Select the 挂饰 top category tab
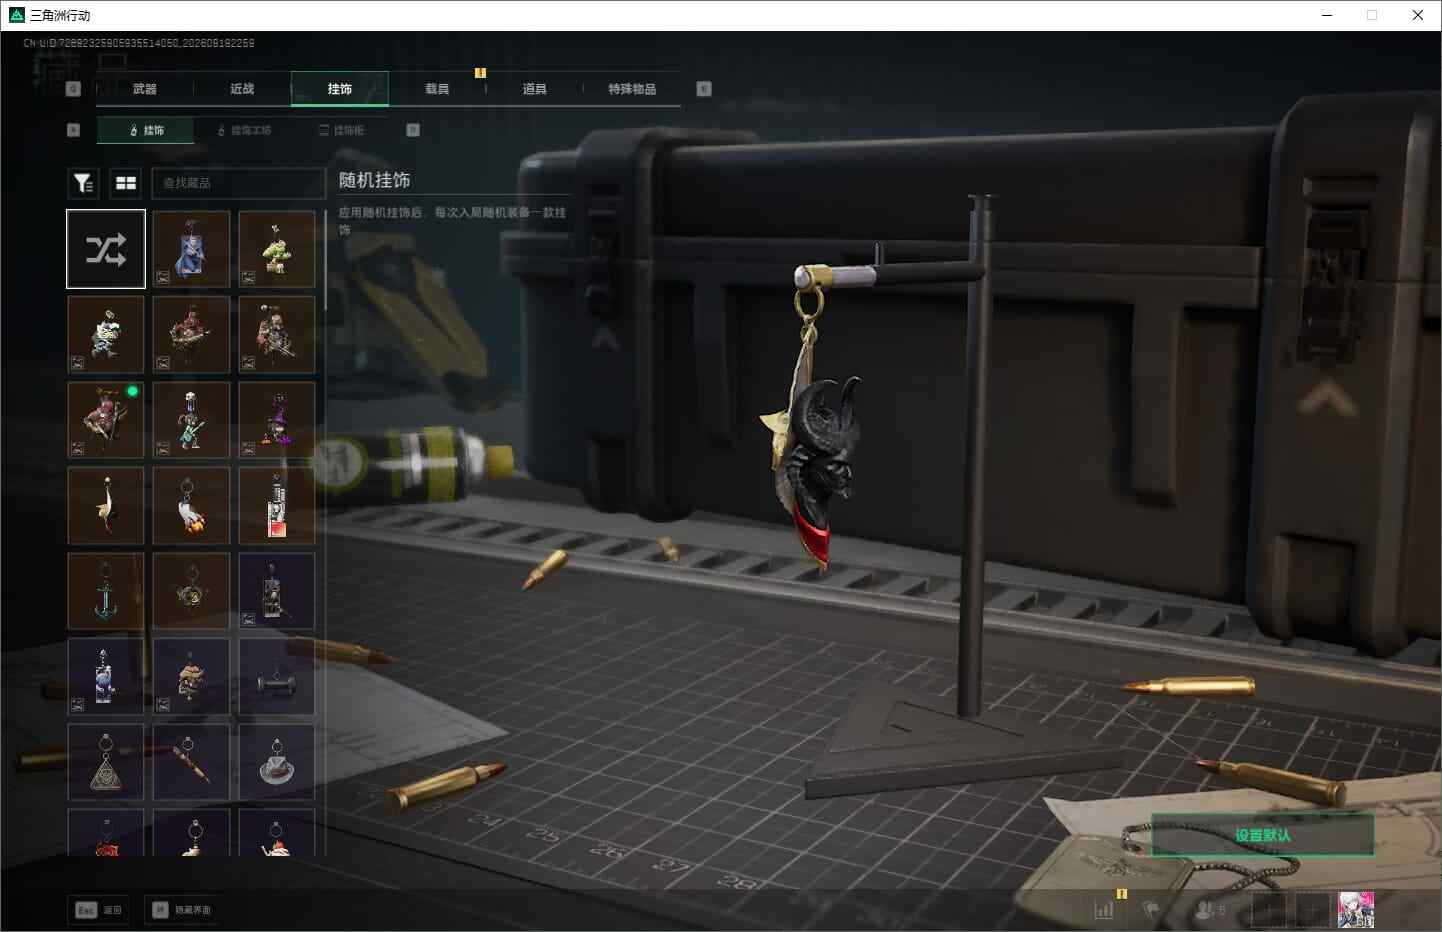The height and width of the screenshot is (932, 1442). (340, 89)
